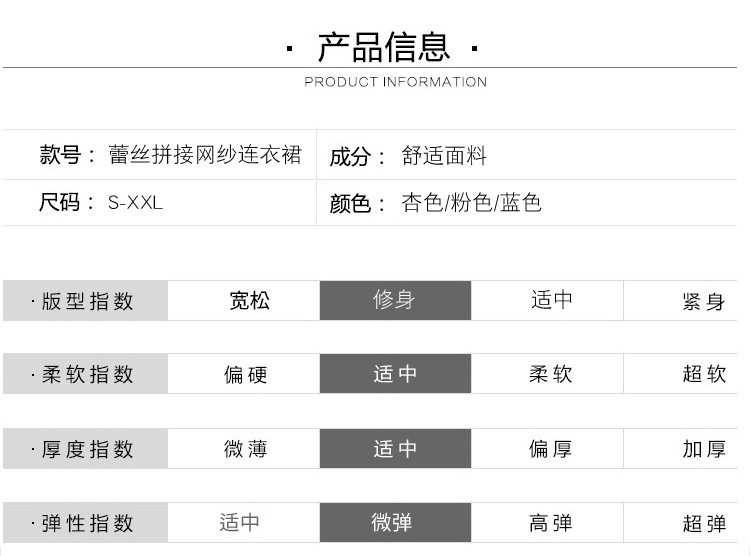Pick 超软 softness option

[x=703, y=375]
